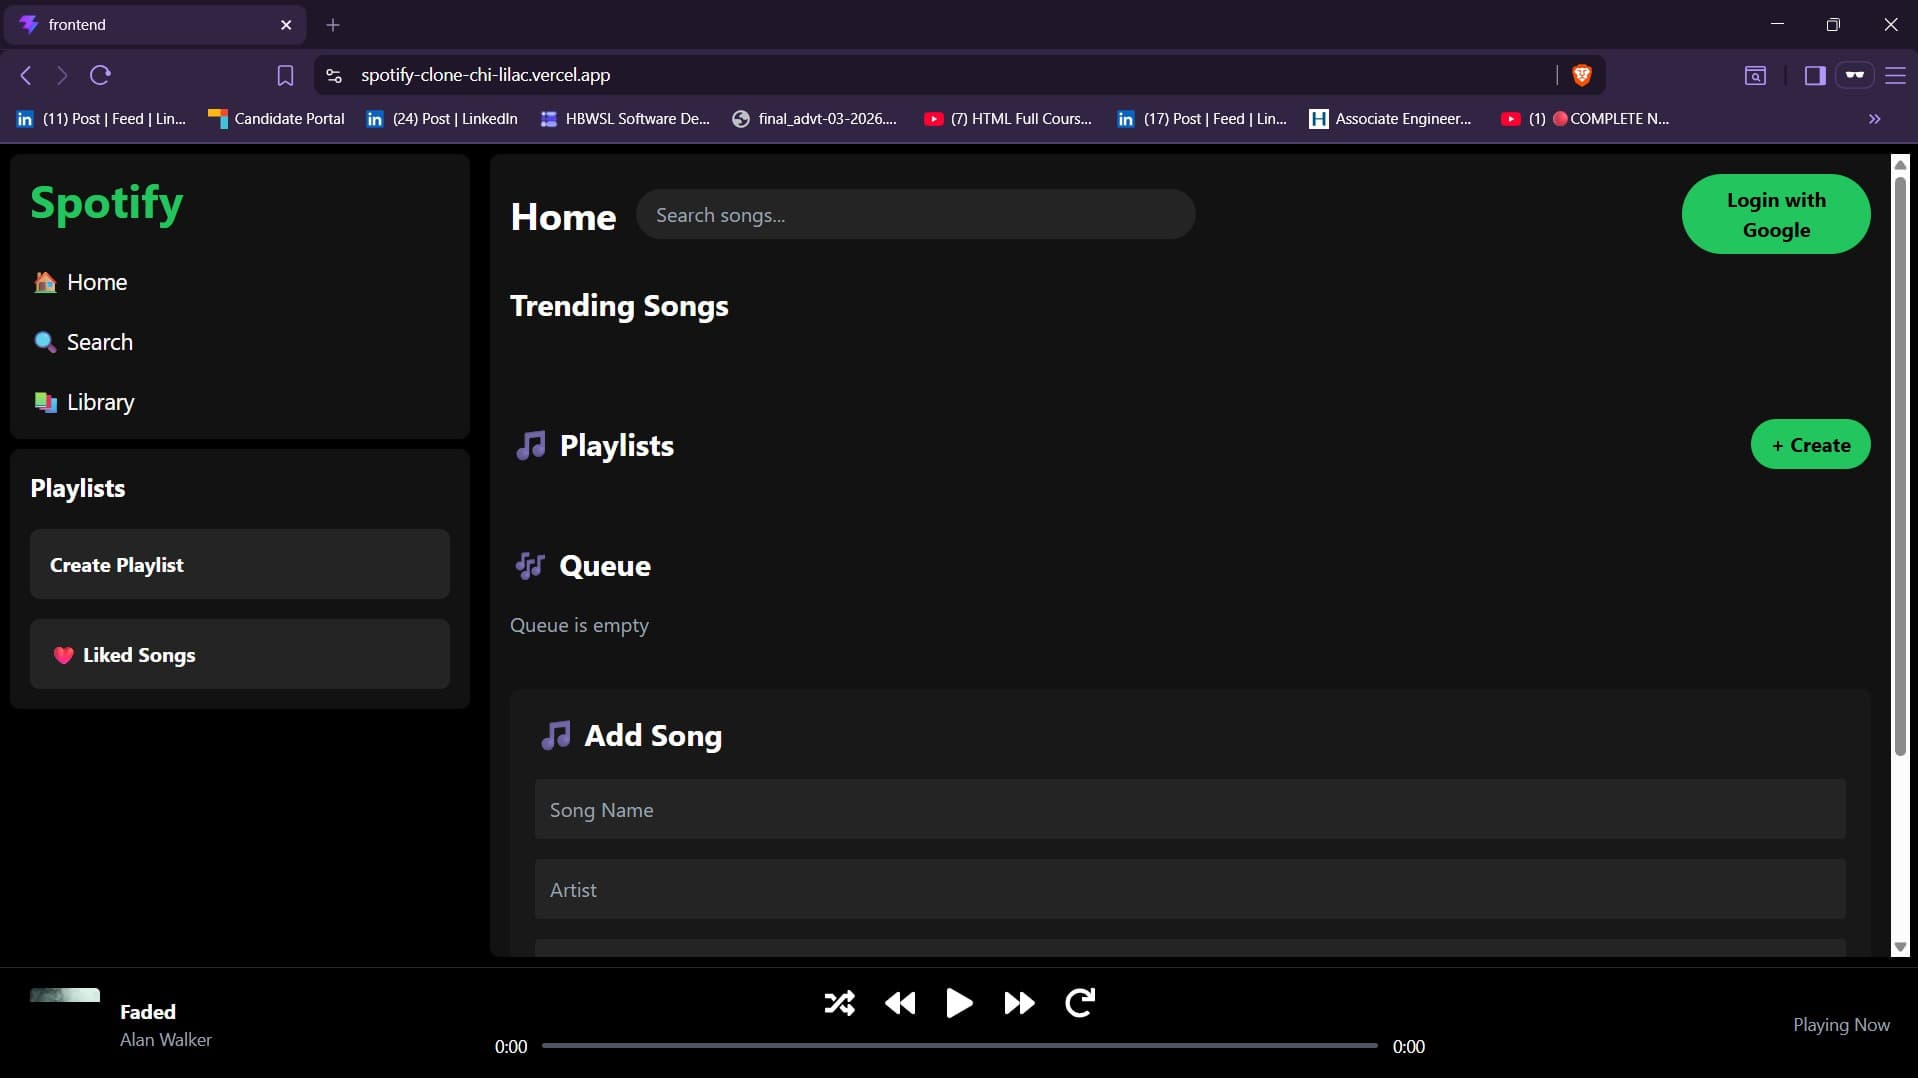Click the Playlists music note icon
This screenshot has height=1078, width=1918.
(x=531, y=445)
